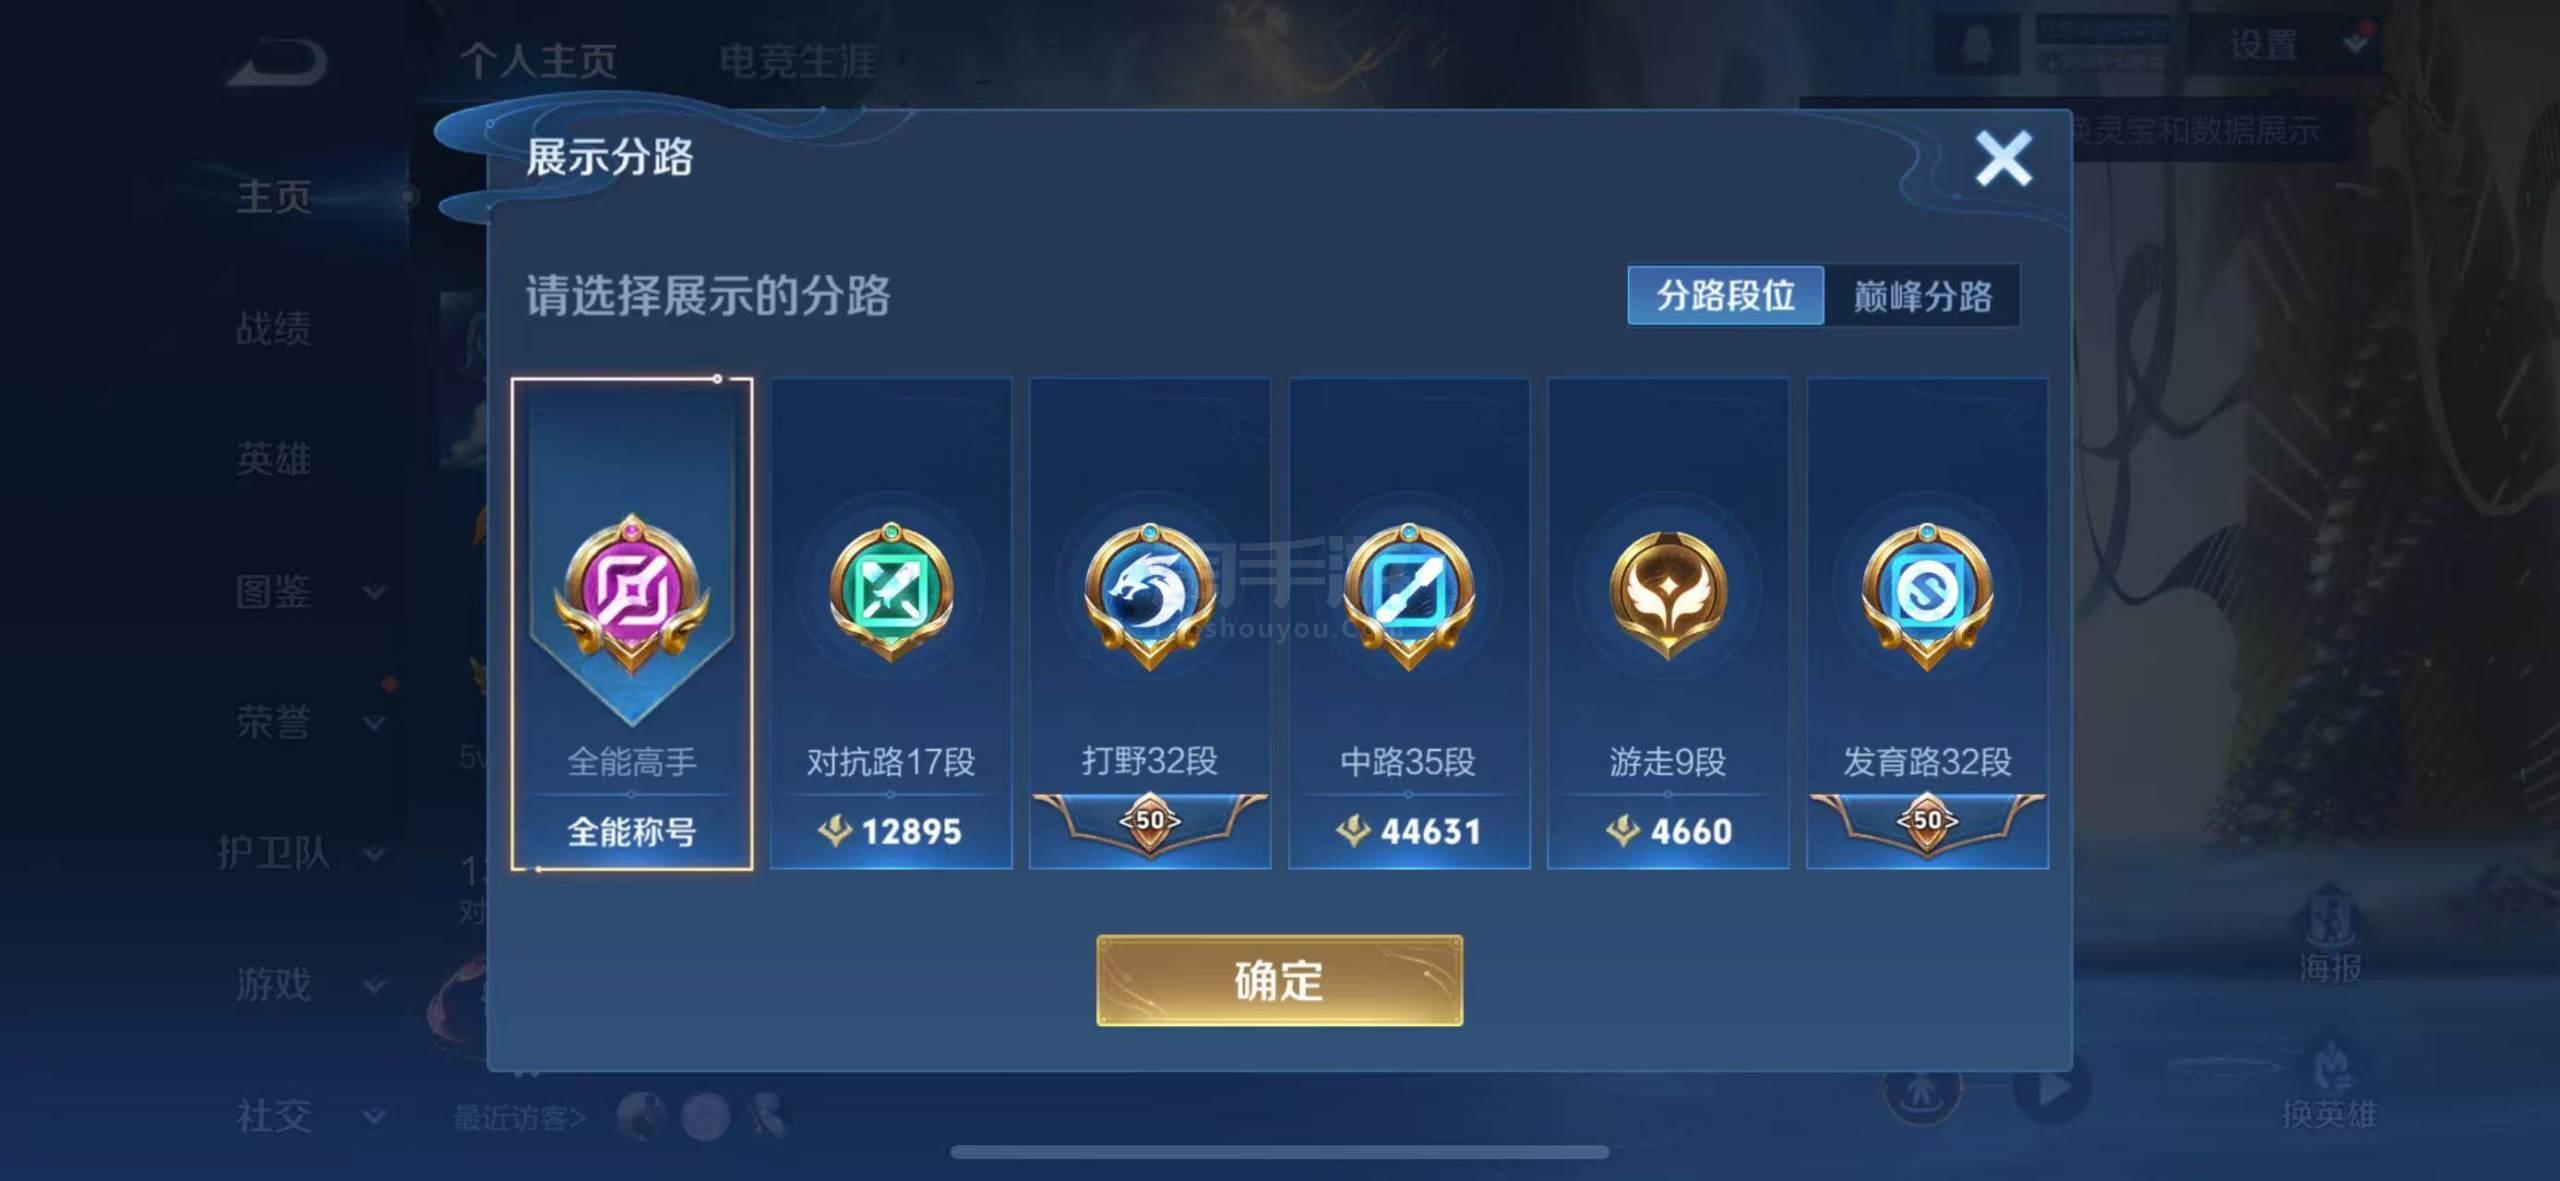Pick the 发育路 blue badge icon
Screen dimensions: 2560x1181
pyautogui.click(x=1927, y=592)
